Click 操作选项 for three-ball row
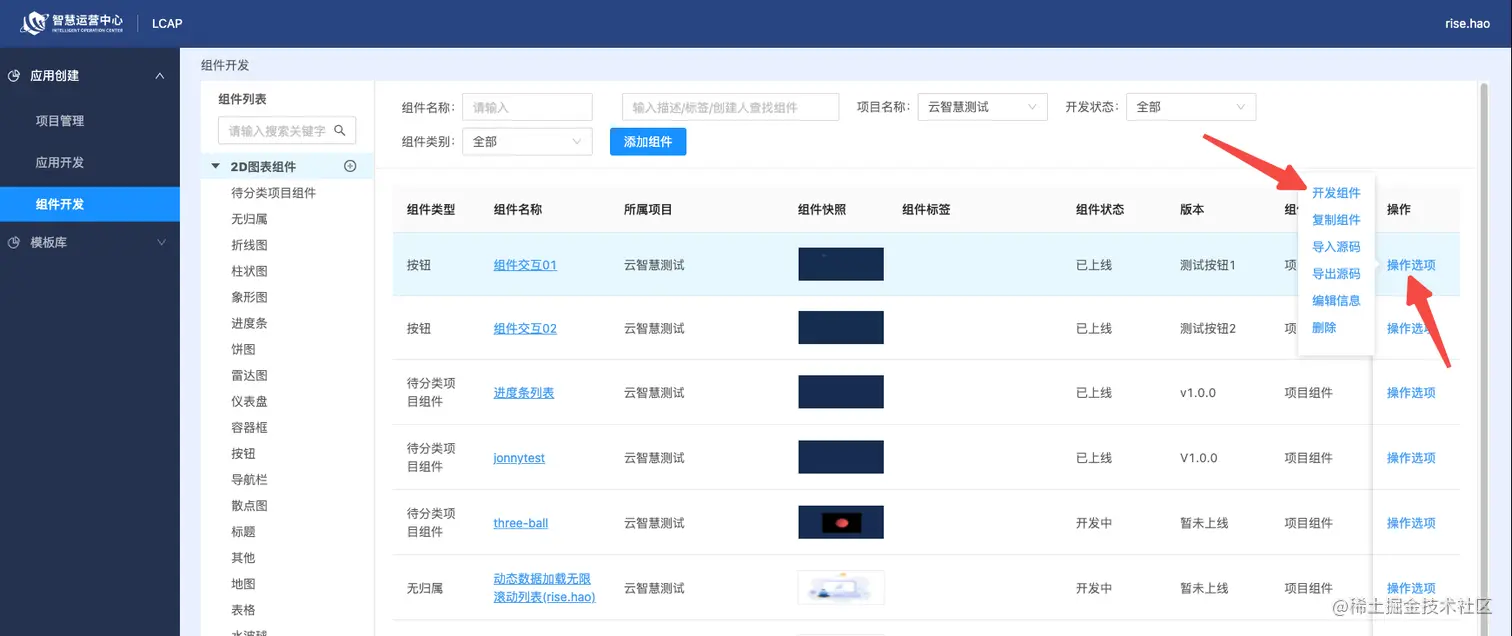The height and width of the screenshot is (636, 1512). click(1411, 523)
